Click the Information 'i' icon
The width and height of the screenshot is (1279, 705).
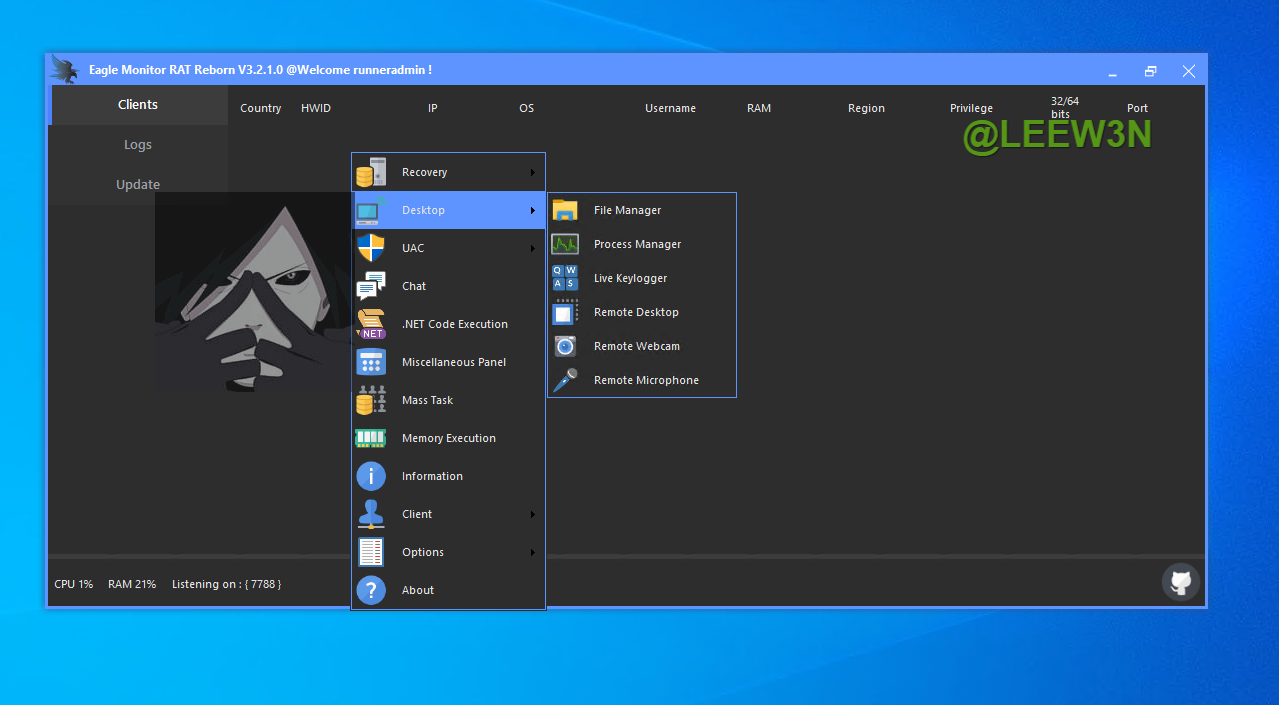tap(371, 476)
